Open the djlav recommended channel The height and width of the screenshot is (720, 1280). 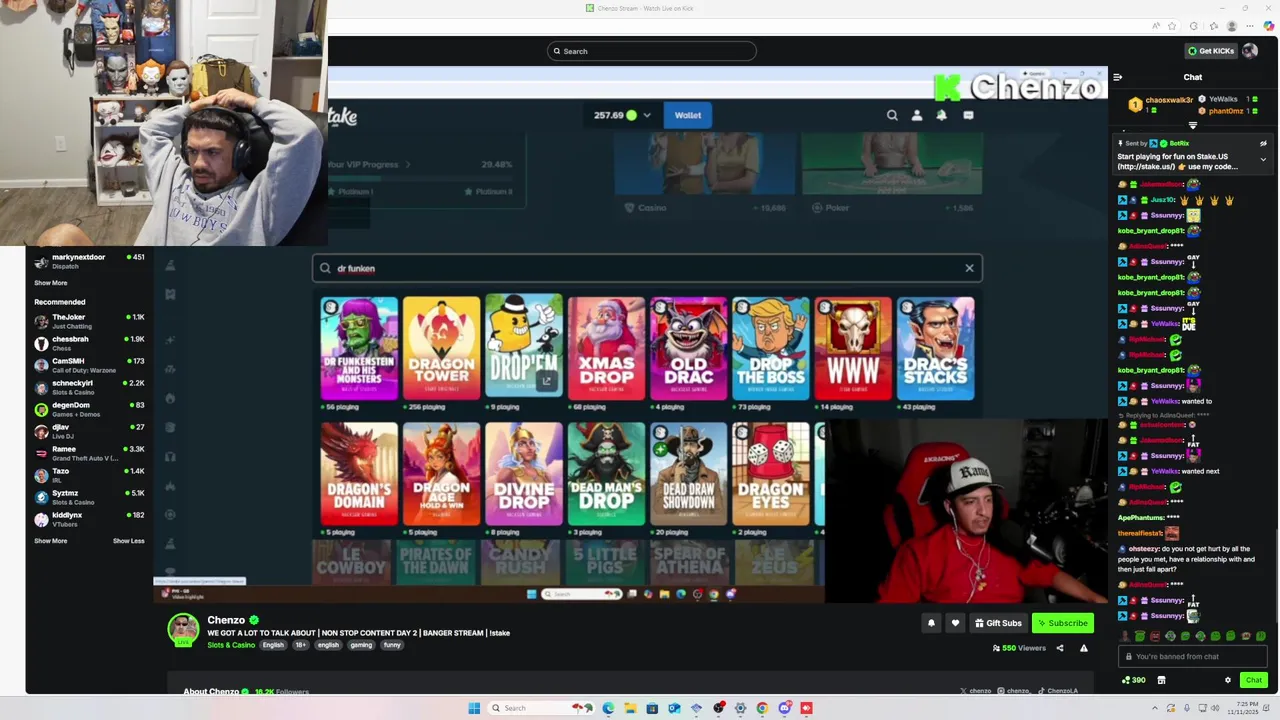click(x=89, y=431)
